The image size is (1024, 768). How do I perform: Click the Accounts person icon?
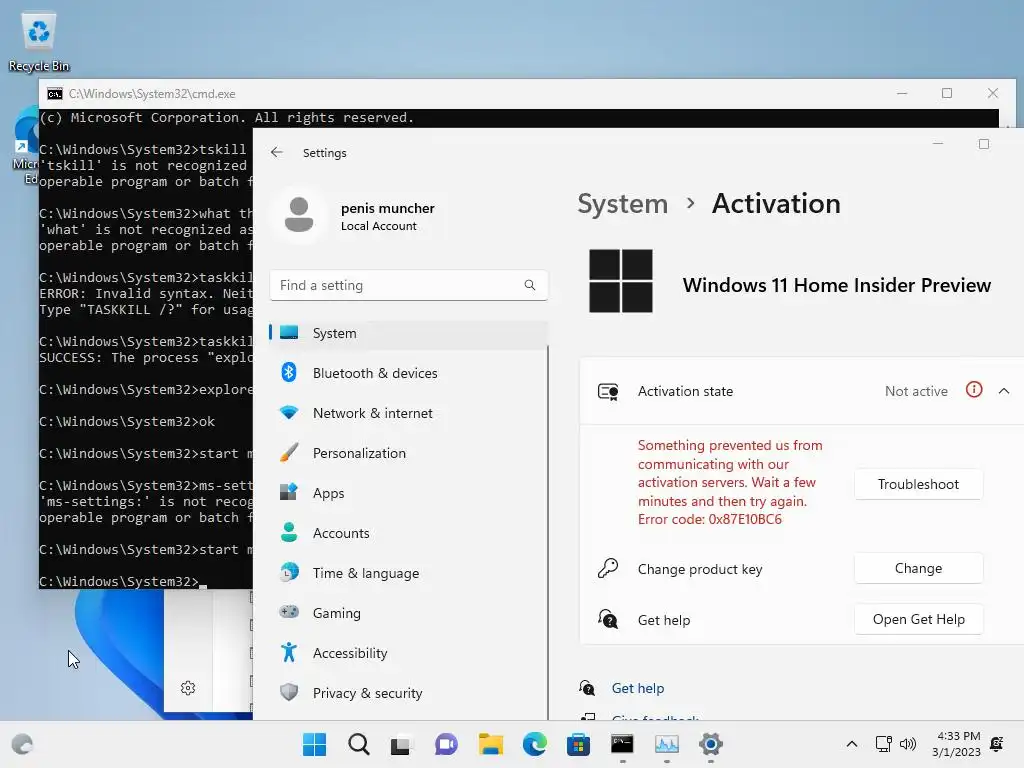[x=289, y=532]
